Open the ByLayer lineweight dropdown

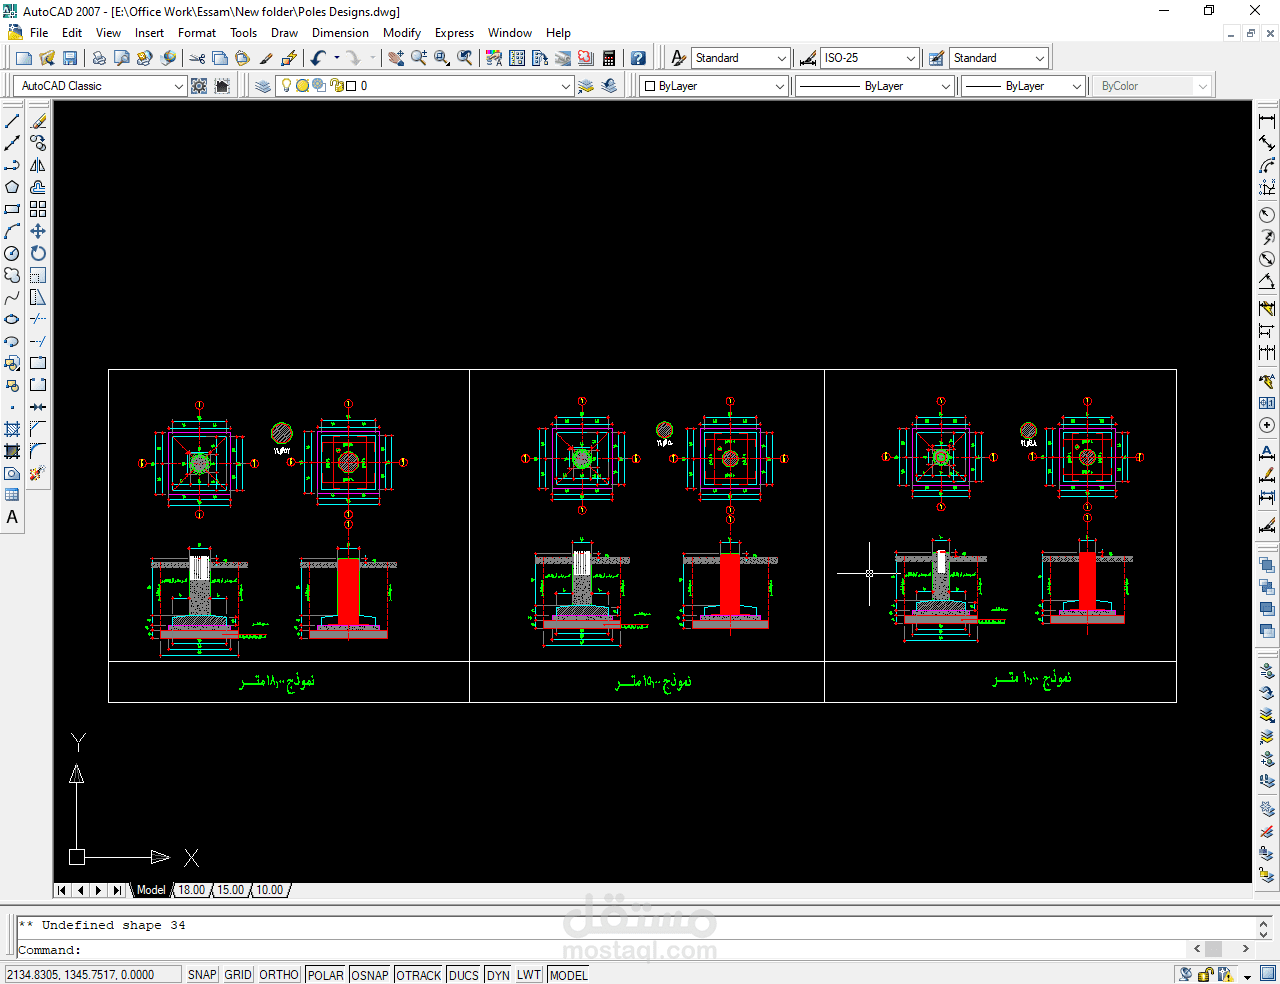1023,86
